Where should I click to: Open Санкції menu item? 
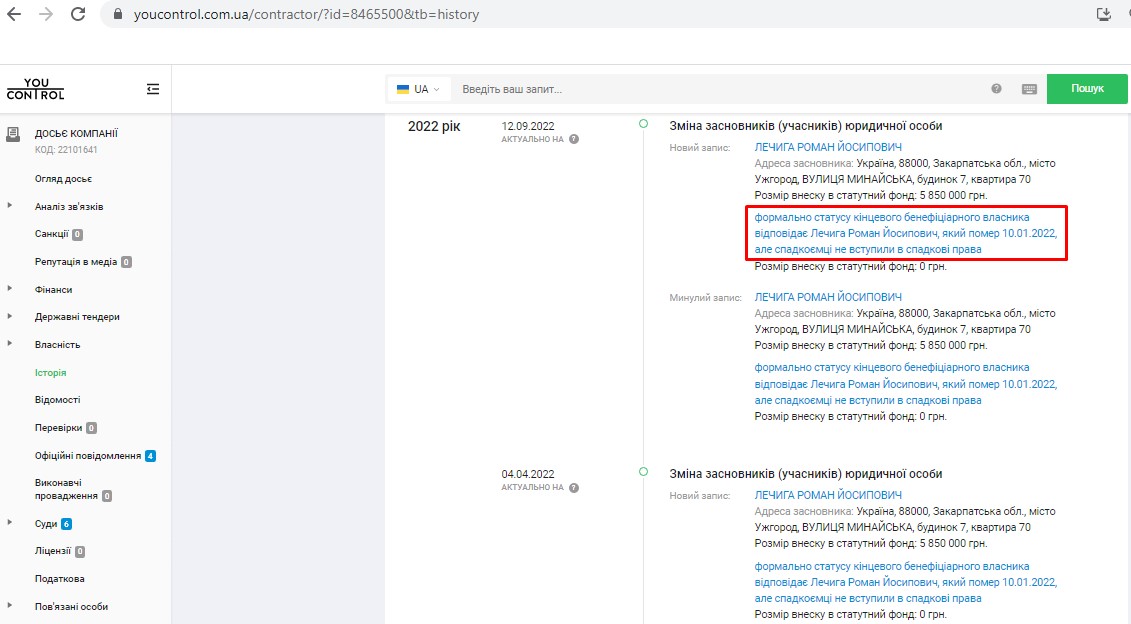point(52,234)
